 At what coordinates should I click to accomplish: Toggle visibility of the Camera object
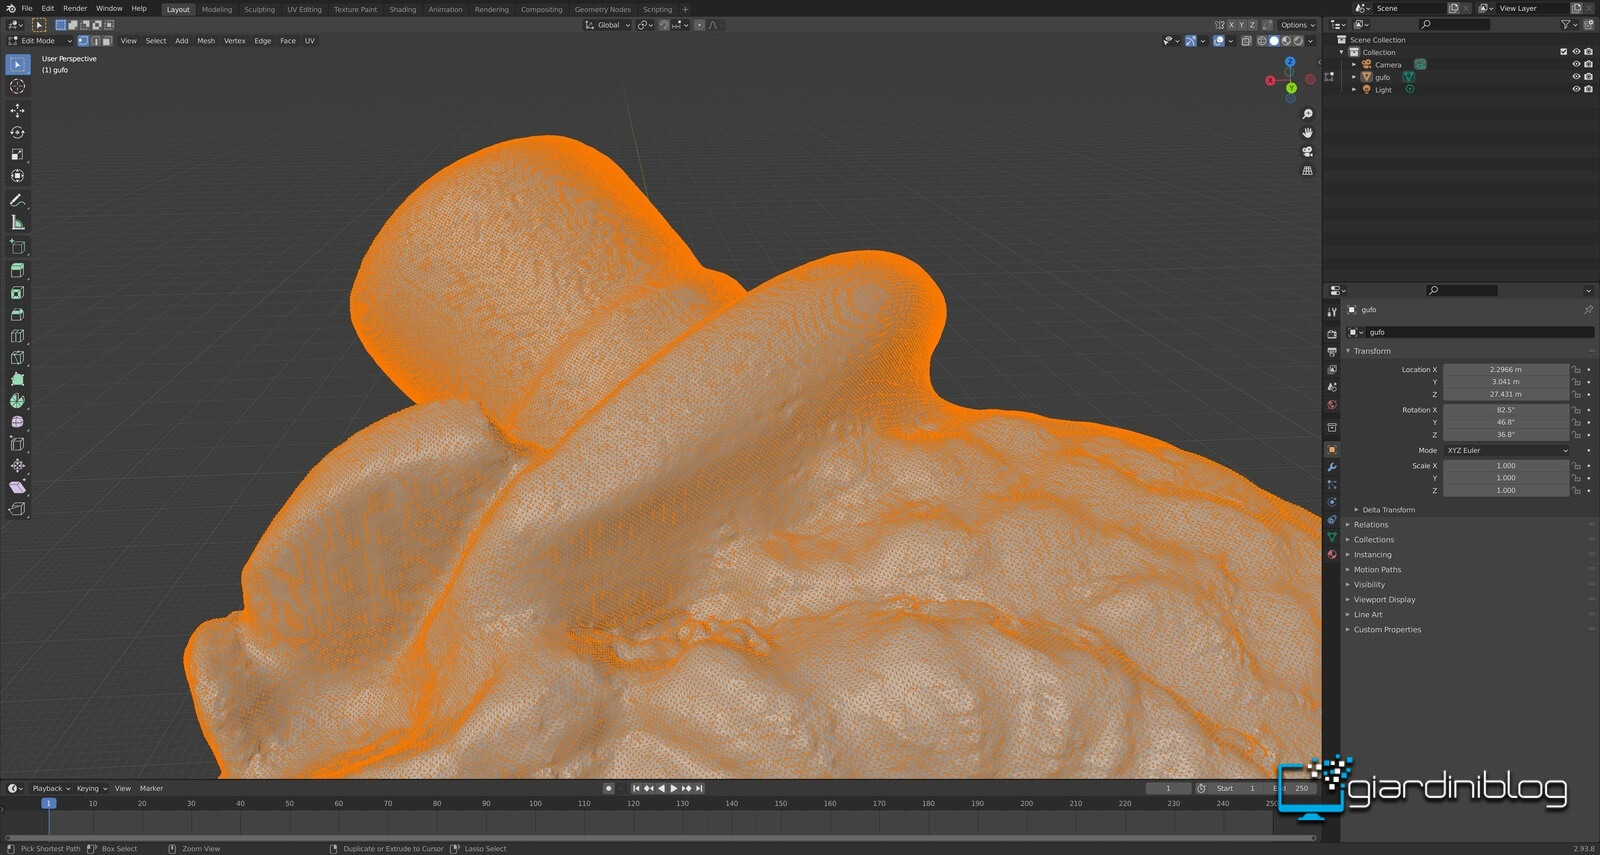tap(1576, 65)
